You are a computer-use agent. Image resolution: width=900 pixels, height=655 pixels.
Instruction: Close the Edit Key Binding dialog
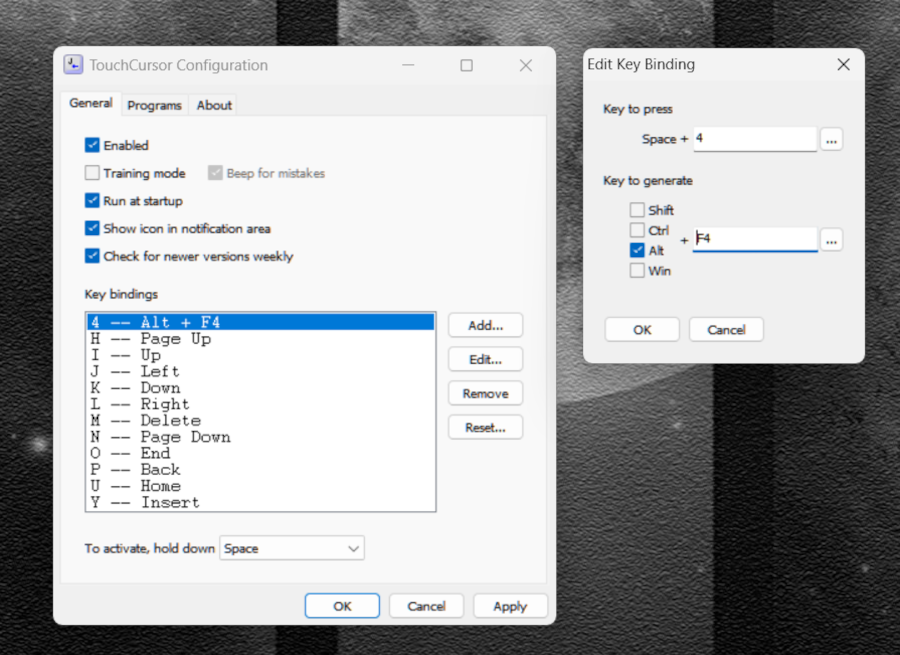click(x=843, y=64)
